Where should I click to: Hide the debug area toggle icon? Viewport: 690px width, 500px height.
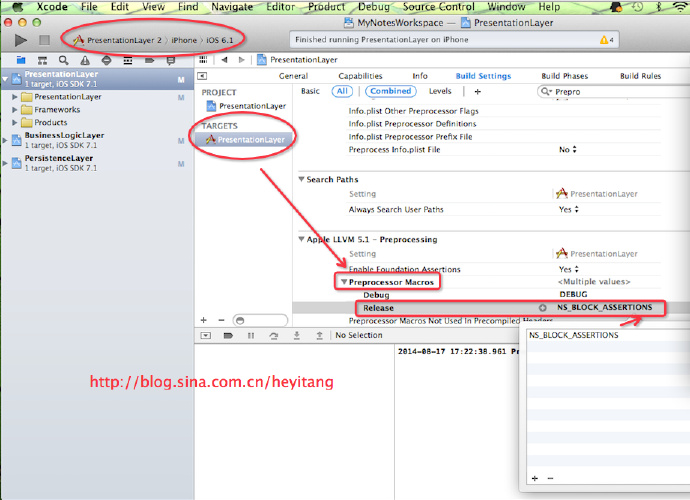206,335
